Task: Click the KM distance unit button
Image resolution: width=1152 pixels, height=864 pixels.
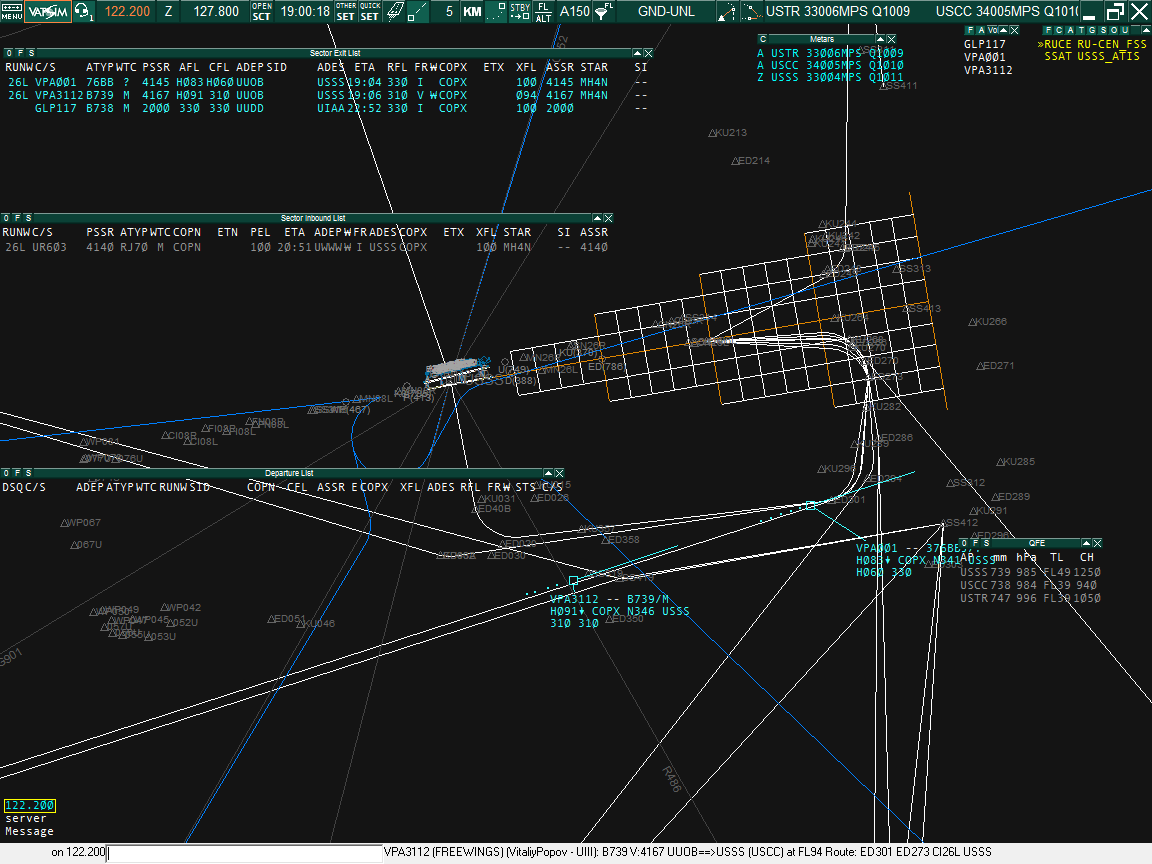Action: coord(472,11)
